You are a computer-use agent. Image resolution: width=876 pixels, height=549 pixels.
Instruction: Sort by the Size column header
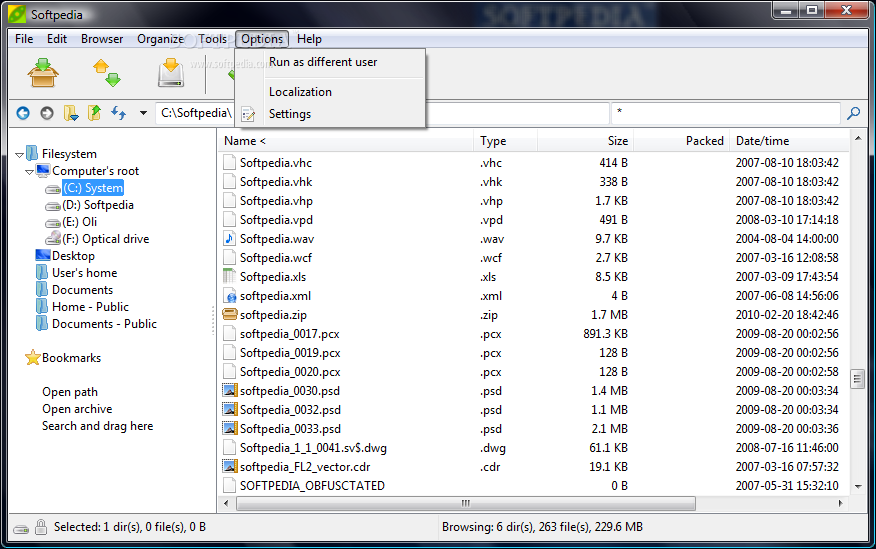pyautogui.click(x=585, y=141)
